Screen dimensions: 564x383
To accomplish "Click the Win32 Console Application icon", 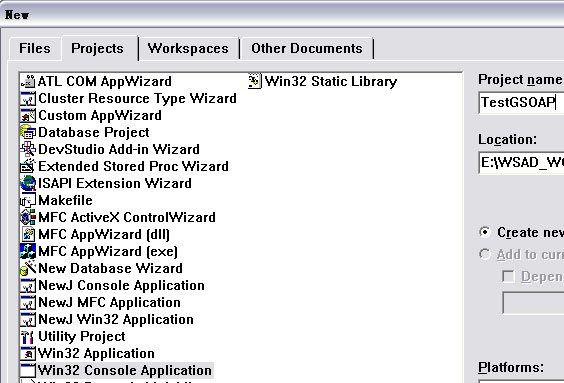I will tap(28, 370).
